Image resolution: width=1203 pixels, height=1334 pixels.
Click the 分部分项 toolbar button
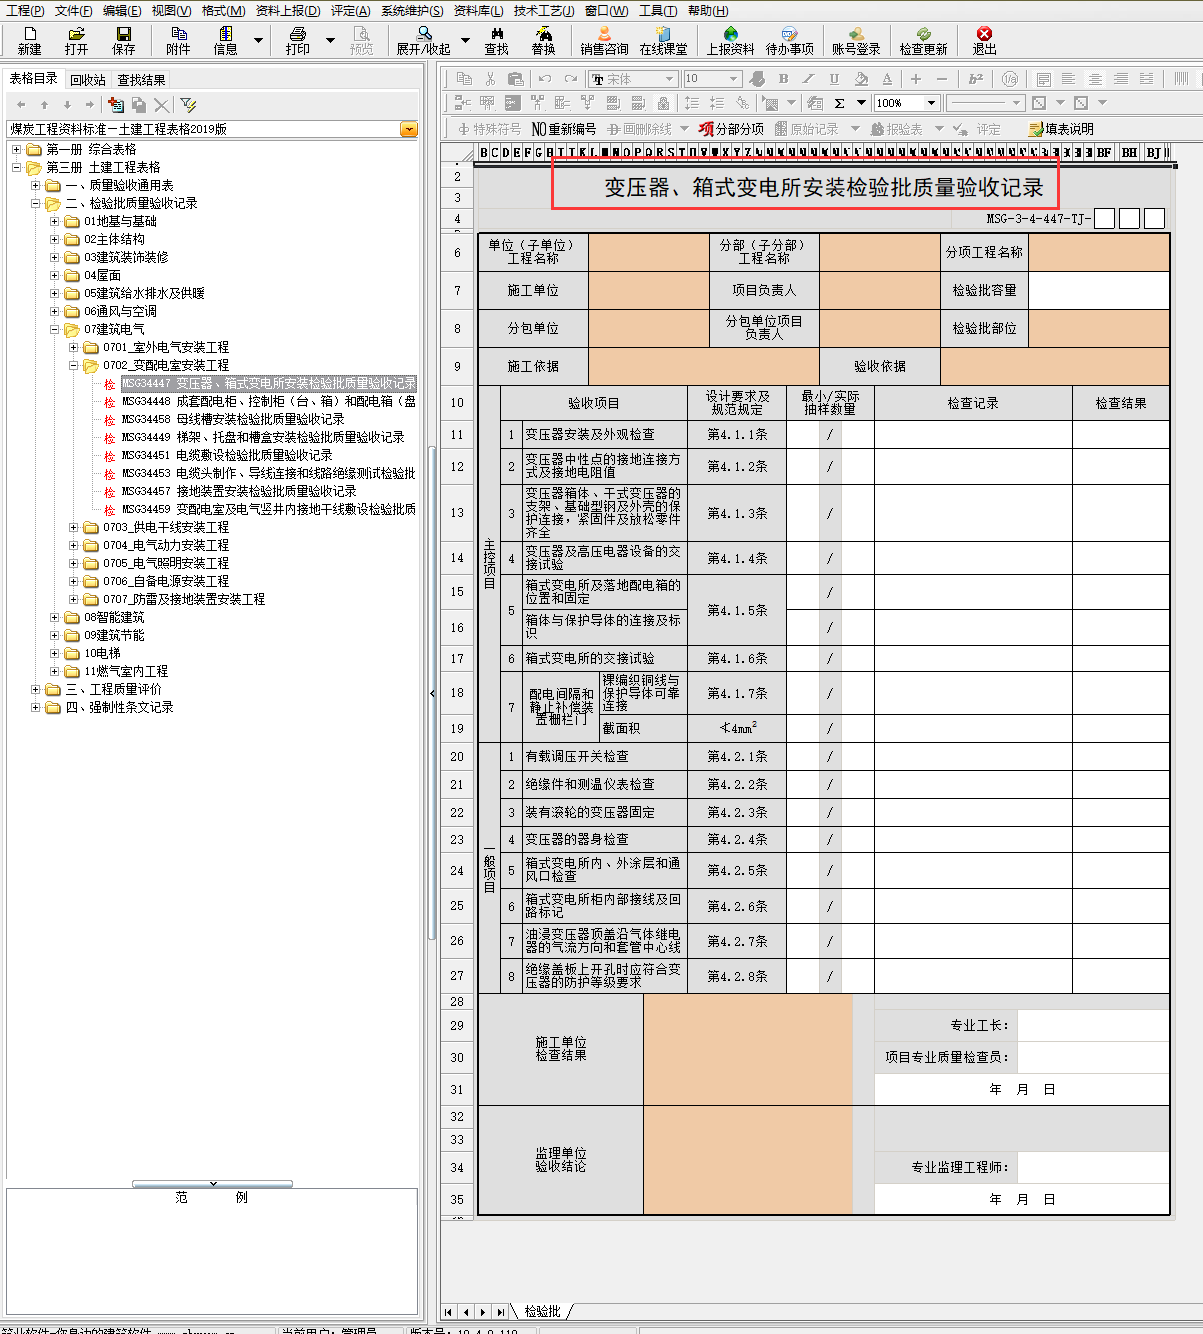pos(731,129)
